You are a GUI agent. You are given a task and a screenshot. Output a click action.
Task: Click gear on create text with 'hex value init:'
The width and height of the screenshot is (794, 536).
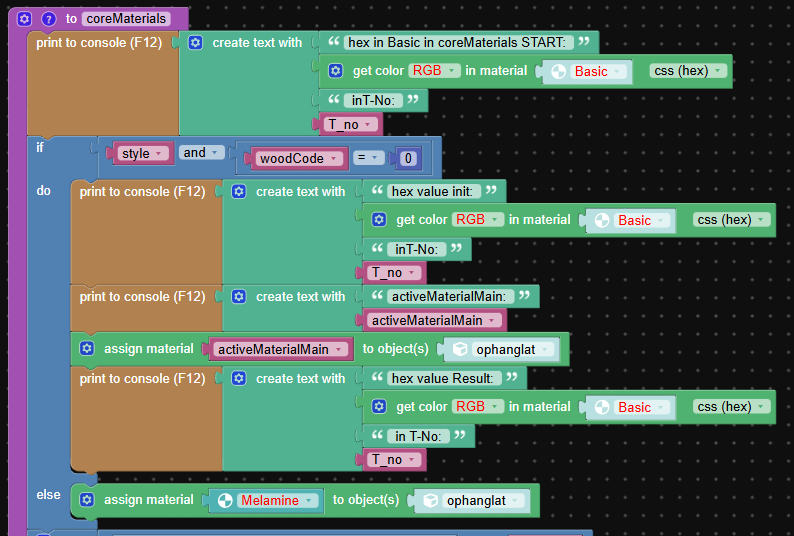239,191
